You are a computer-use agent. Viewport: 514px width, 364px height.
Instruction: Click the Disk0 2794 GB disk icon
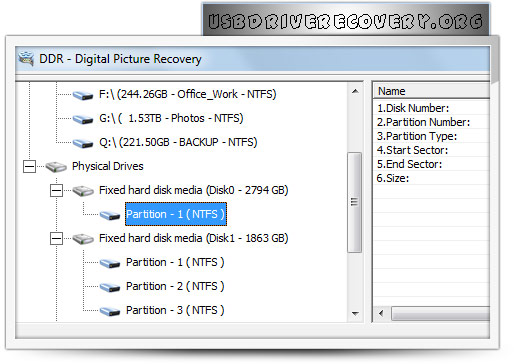click(83, 191)
